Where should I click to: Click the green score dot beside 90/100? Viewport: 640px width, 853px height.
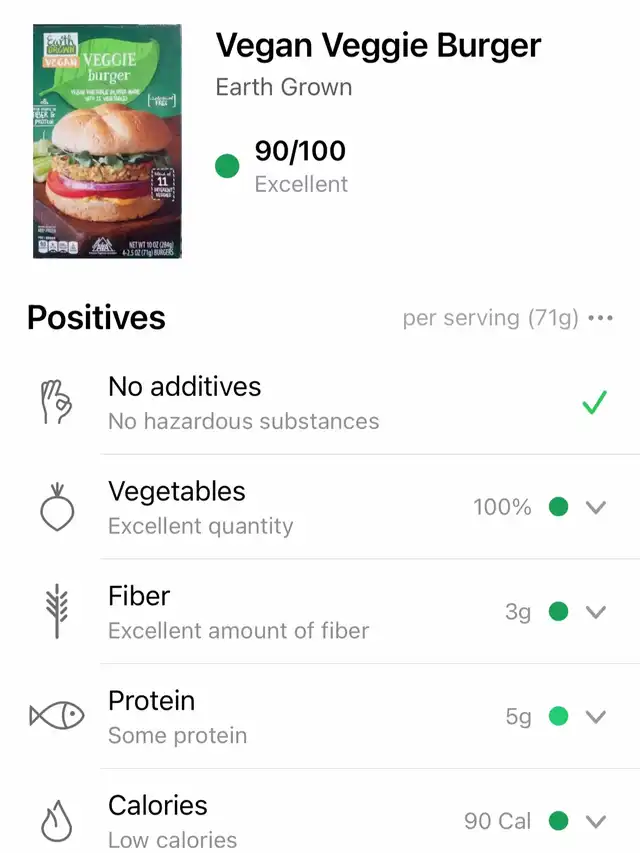tap(227, 166)
